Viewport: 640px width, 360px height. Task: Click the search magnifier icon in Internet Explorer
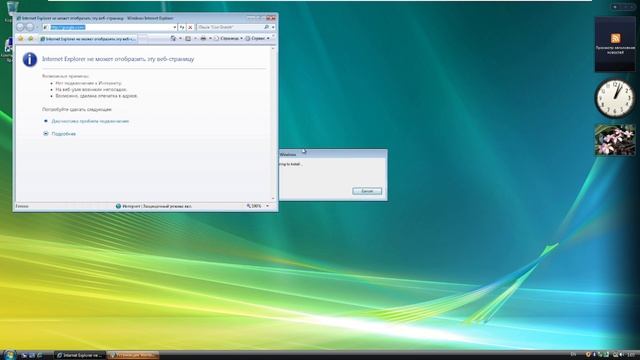[267, 27]
